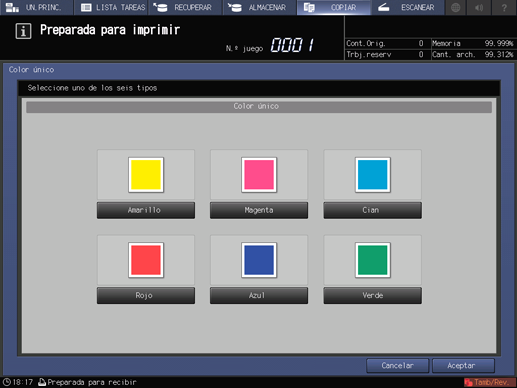This screenshot has width=517, height=388.
Task: Click the information icon beside Preparada para imprimir
Action: pos(23,31)
